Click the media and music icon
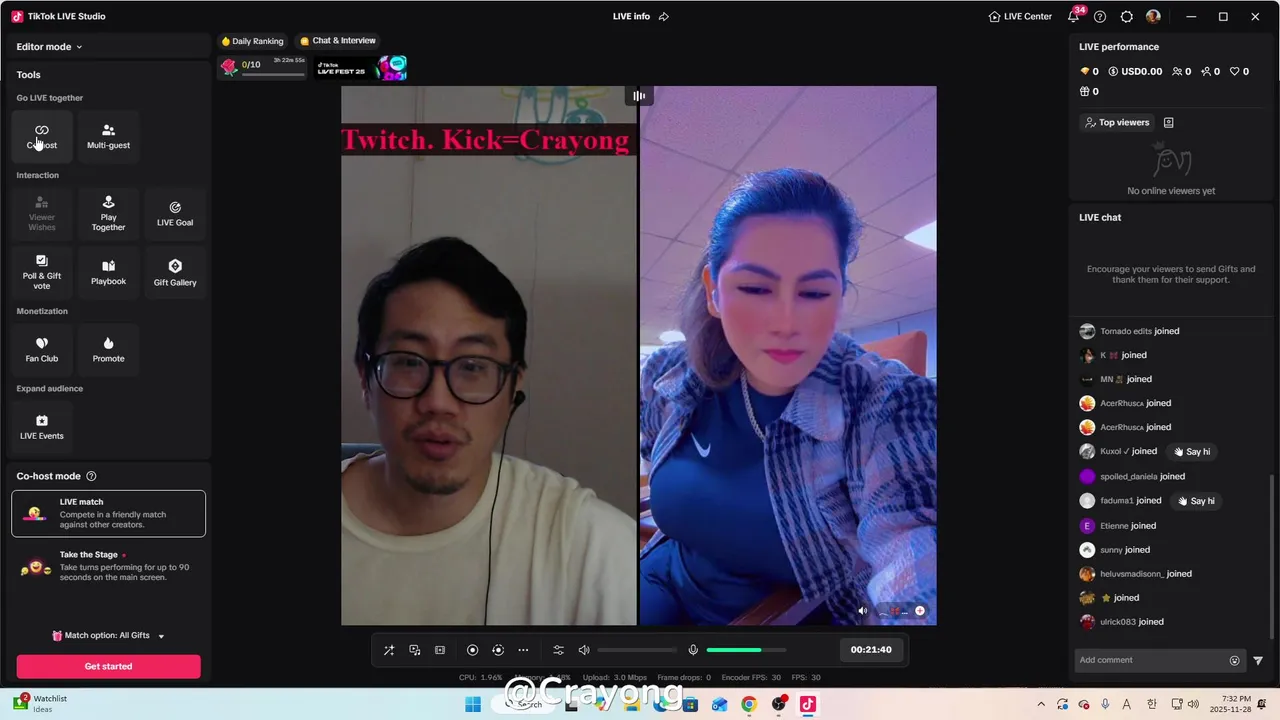This screenshot has width=1280, height=720. pyautogui.click(x=415, y=650)
